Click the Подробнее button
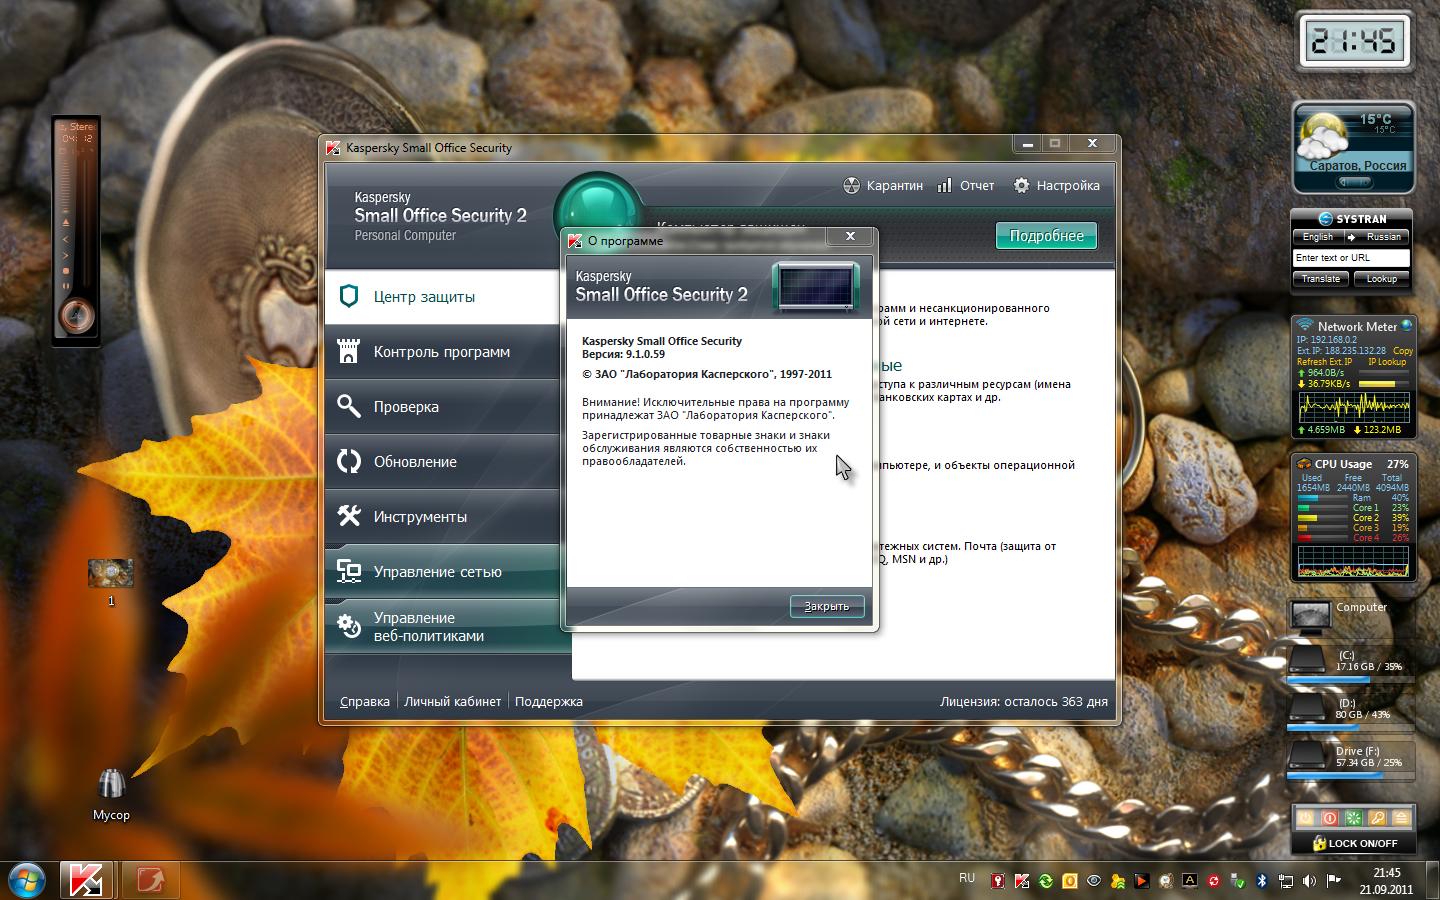 1046,236
